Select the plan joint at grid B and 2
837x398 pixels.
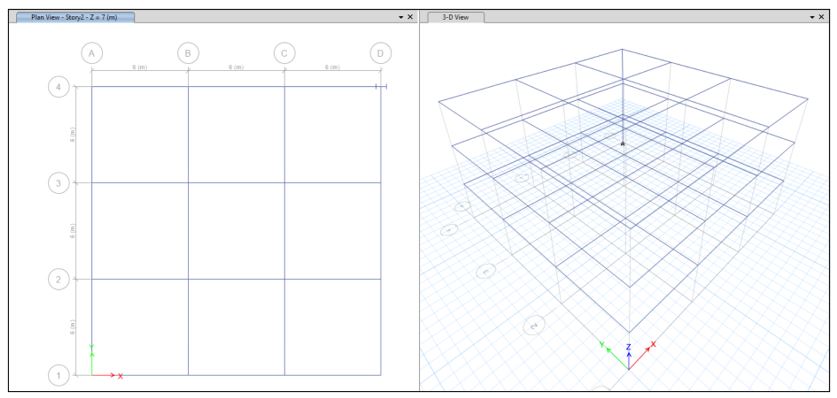pyautogui.click(x=188, y=279)
